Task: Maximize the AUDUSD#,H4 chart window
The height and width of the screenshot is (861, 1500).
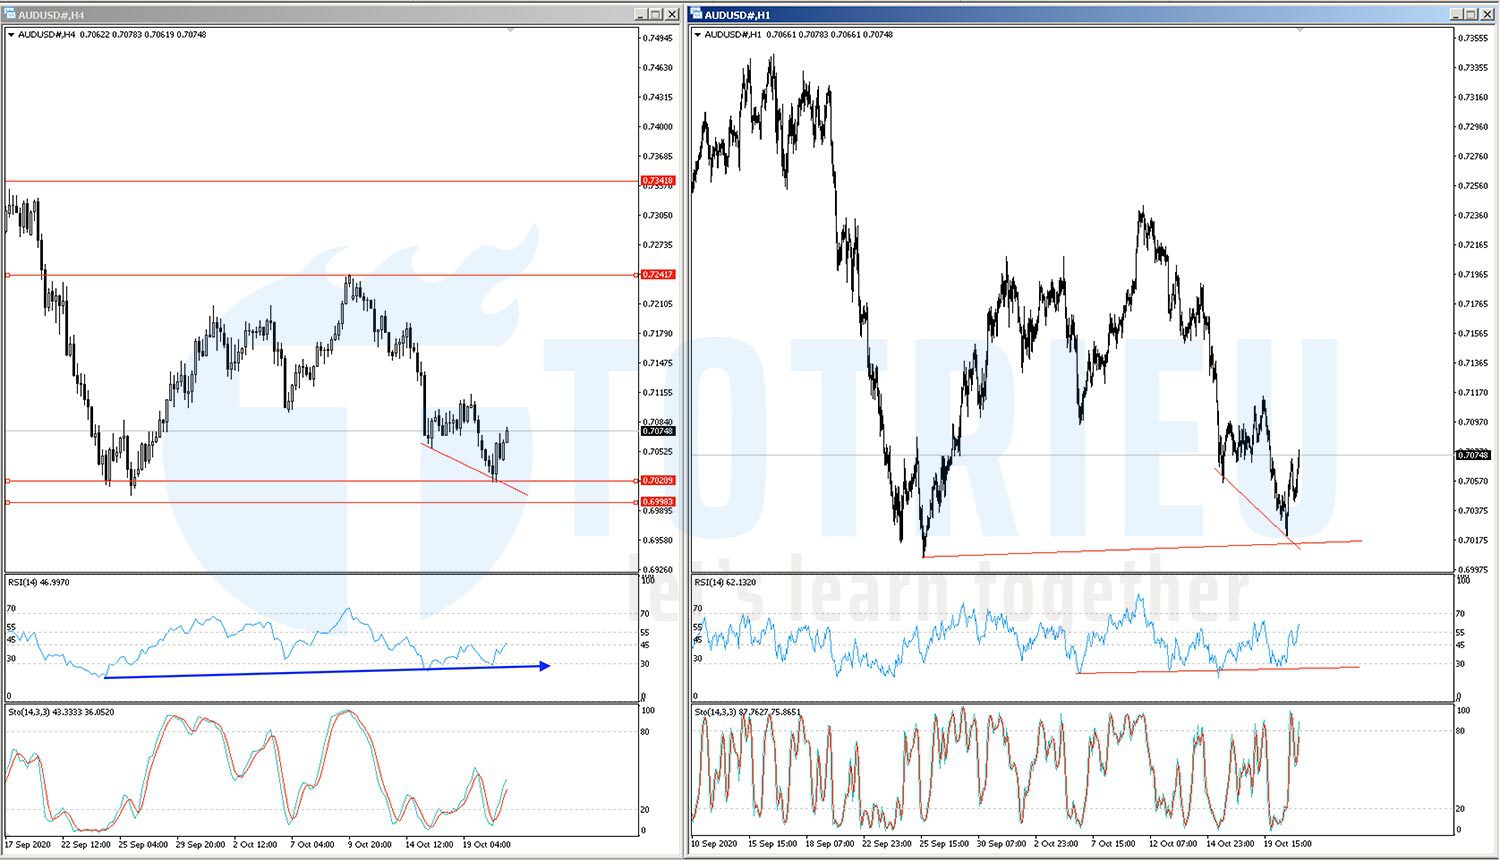Action: coord(656,15)
